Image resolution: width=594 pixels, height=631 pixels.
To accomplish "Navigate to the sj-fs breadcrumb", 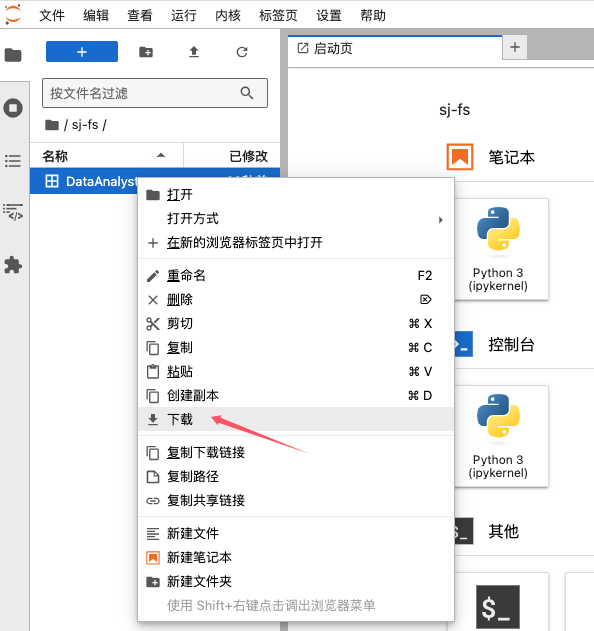I will click(85, 125).
